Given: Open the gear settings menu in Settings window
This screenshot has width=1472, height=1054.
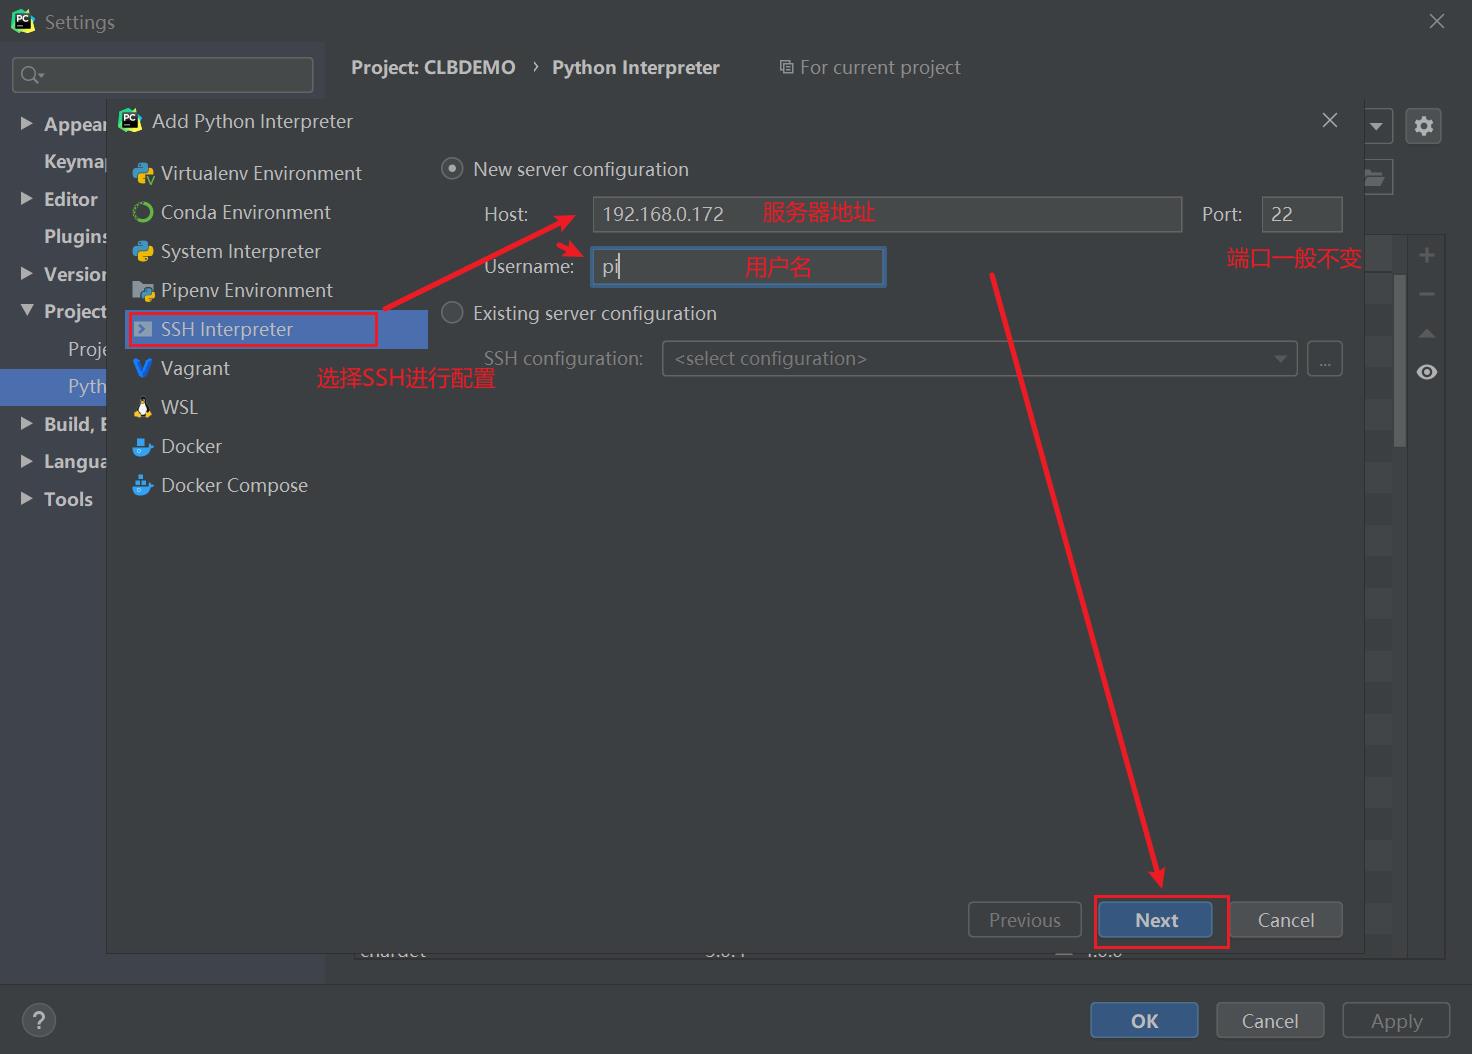Looking at the screenshot, I should pyautogui.click(x=1424, y=126).
